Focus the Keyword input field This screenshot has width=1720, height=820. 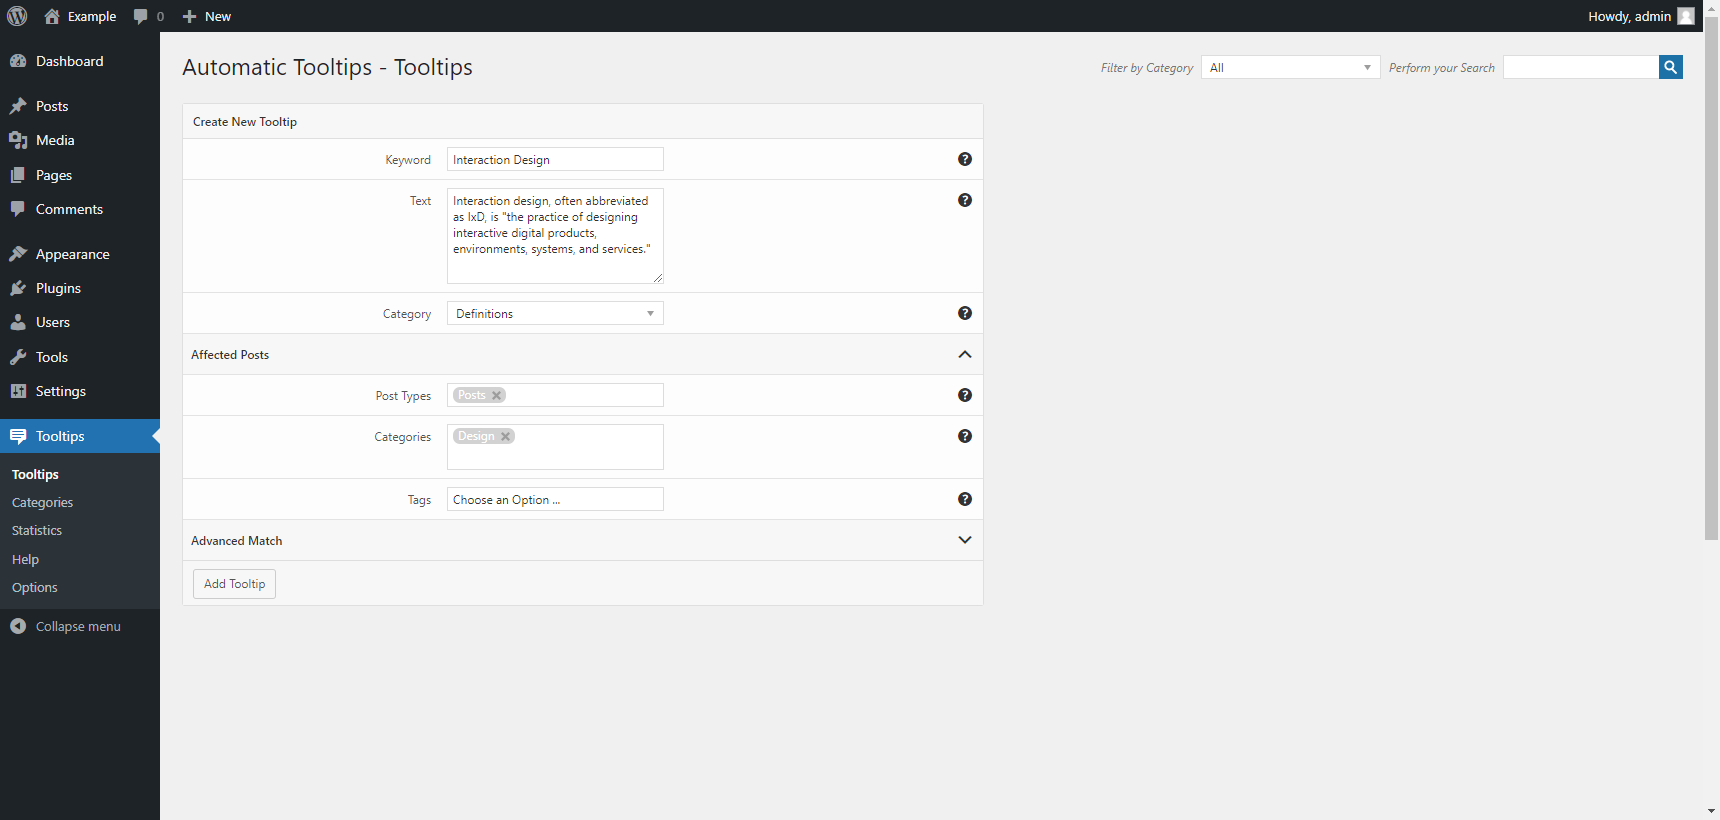(x=555, y=159)
